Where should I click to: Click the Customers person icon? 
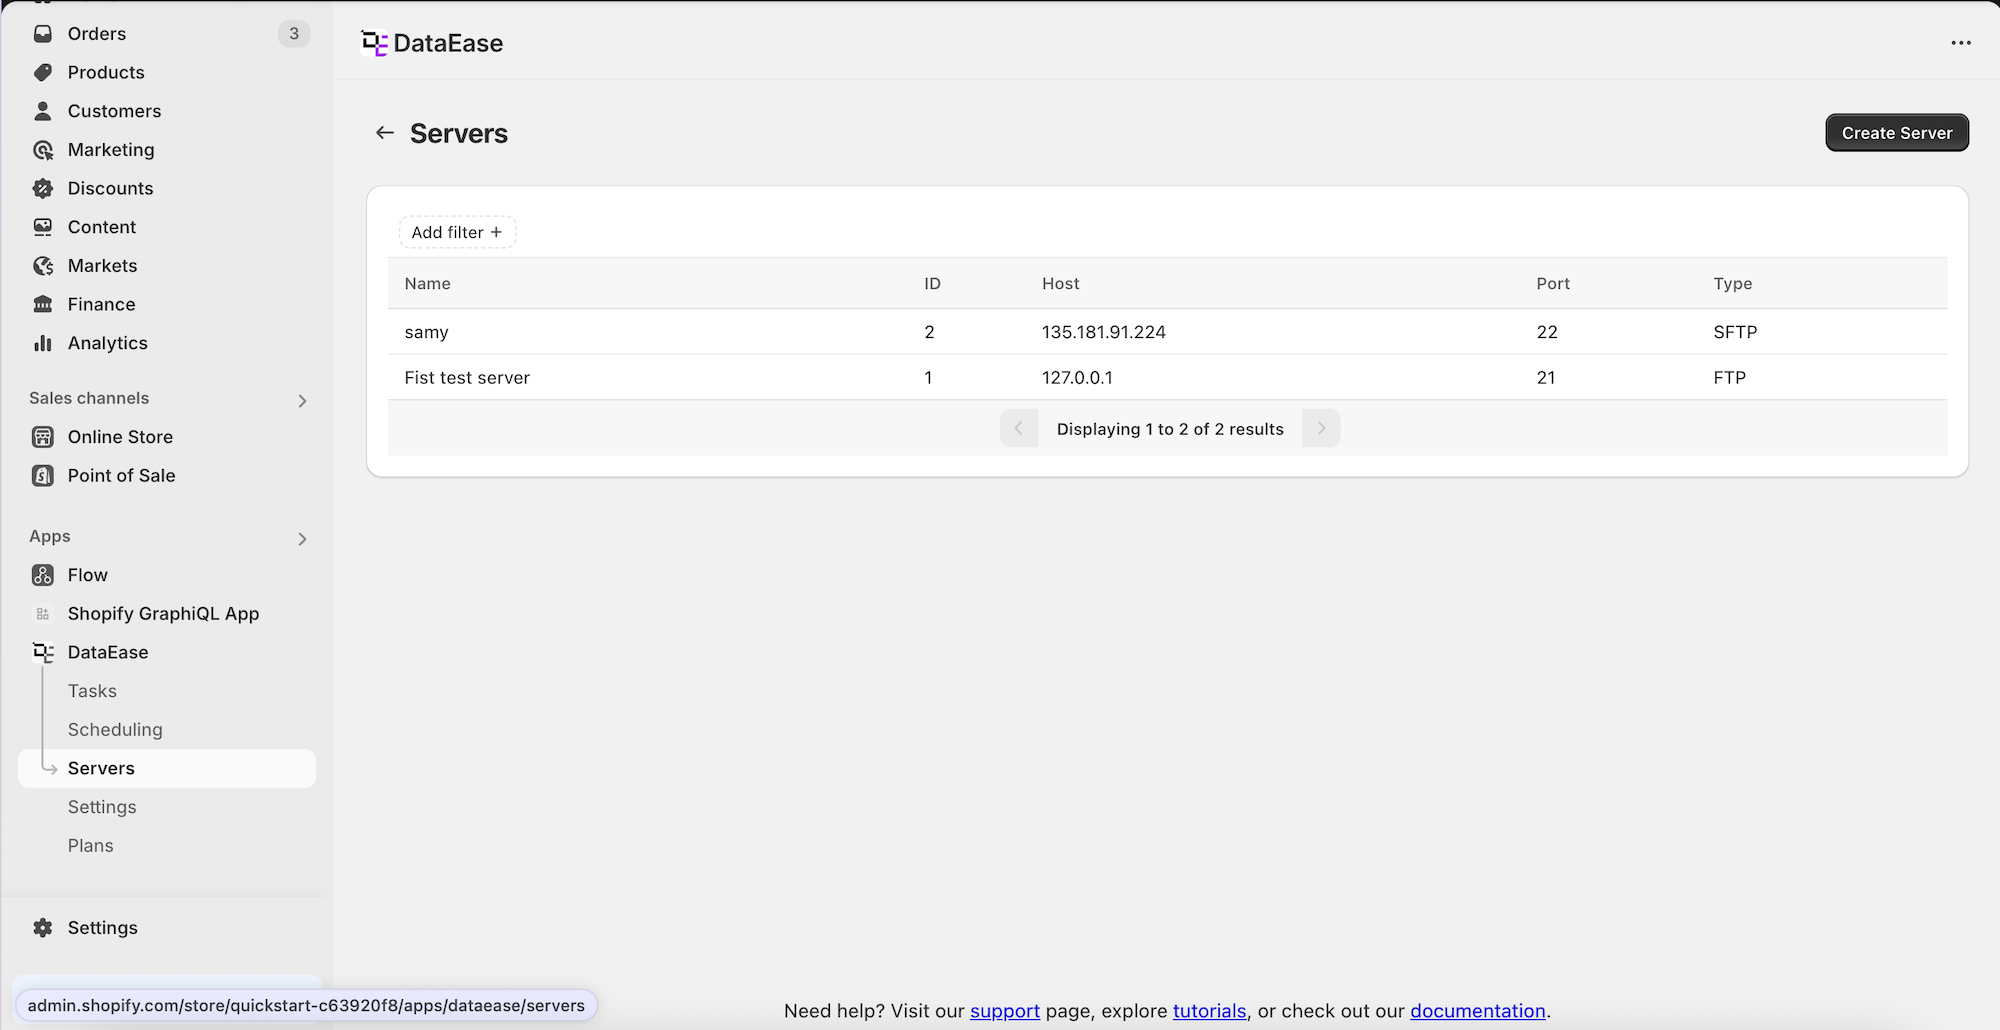coord(43,111)
